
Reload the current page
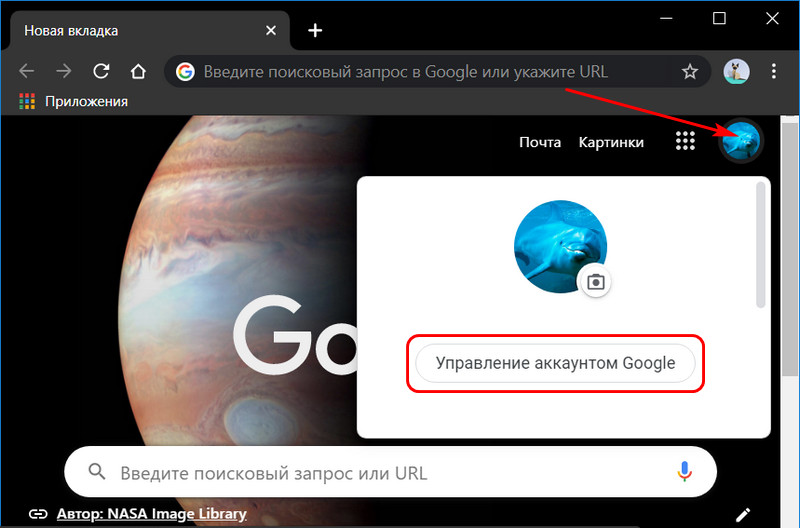tap(101, 71)
